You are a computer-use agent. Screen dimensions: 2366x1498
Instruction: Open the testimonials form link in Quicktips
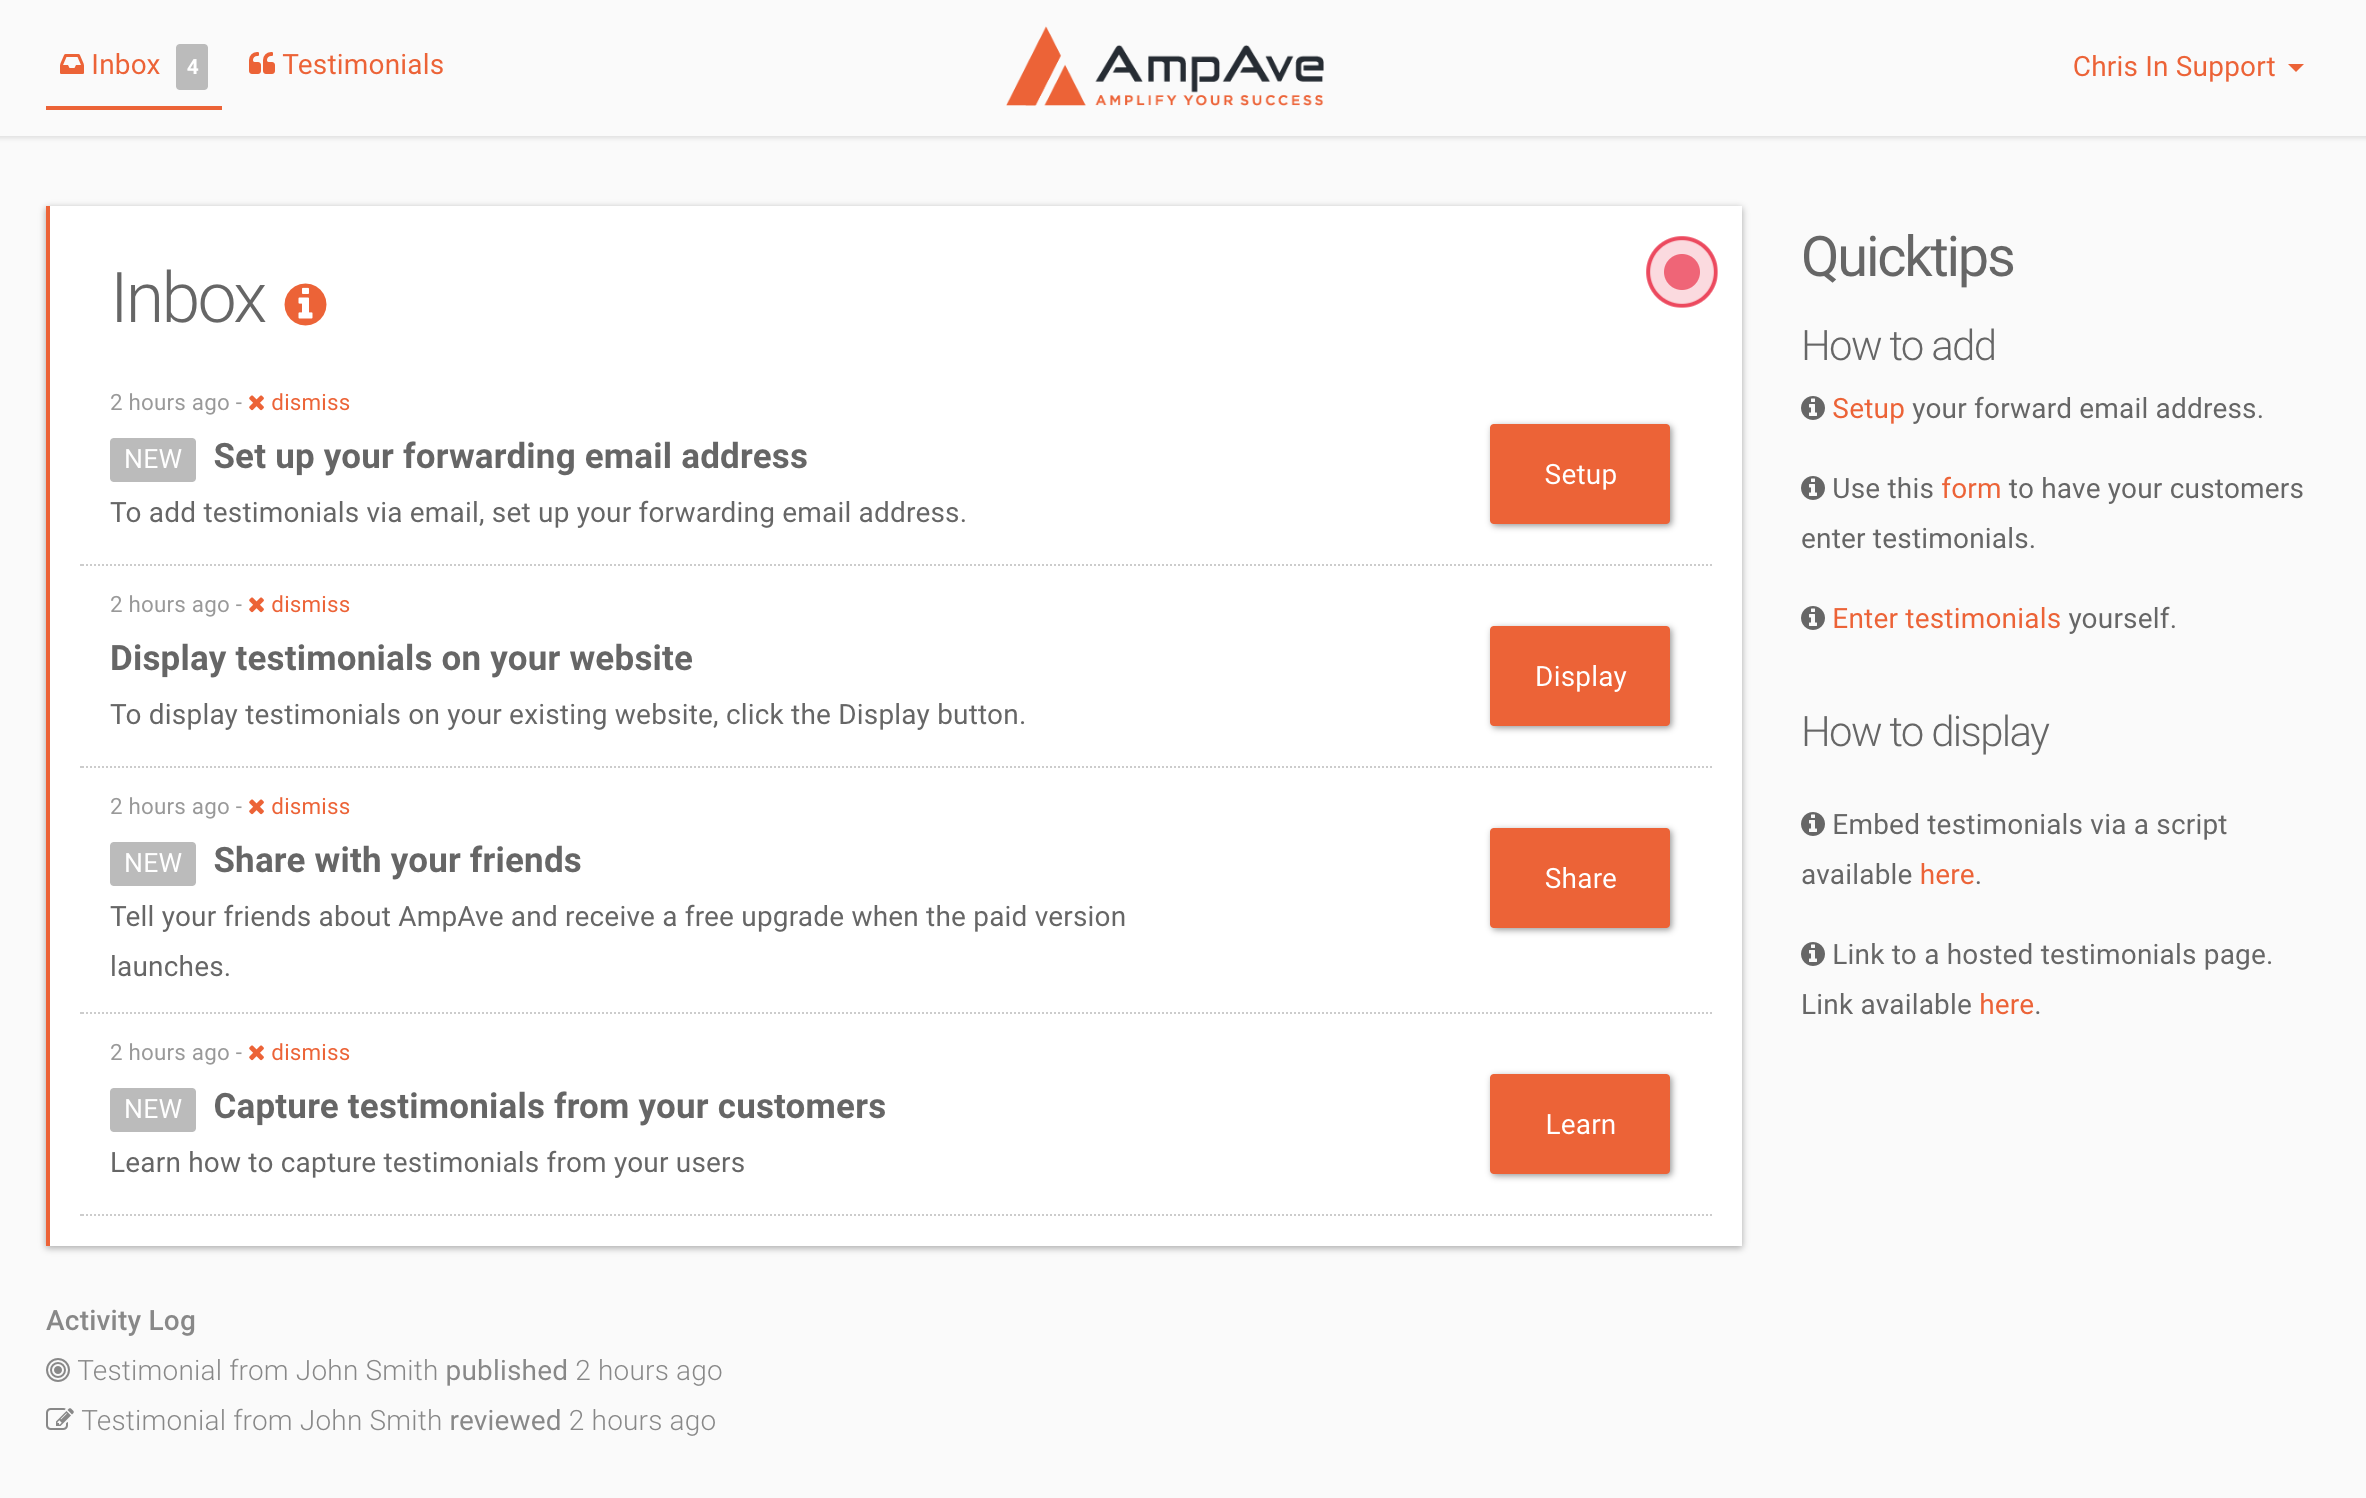pos(1971,488)
